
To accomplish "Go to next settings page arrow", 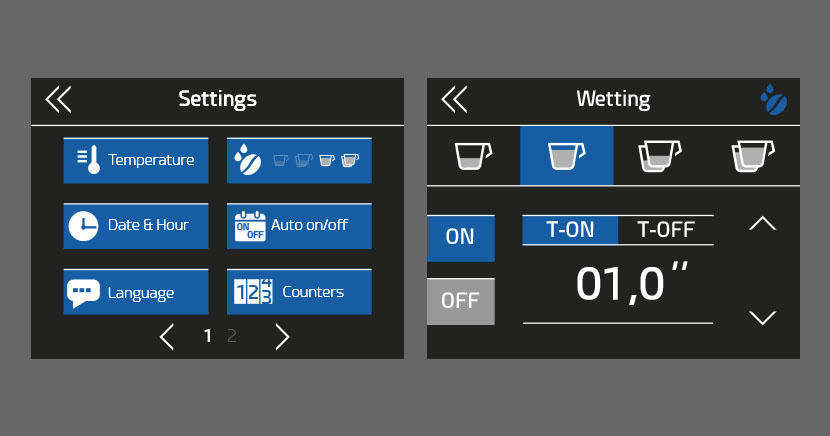I will point(283,337).
